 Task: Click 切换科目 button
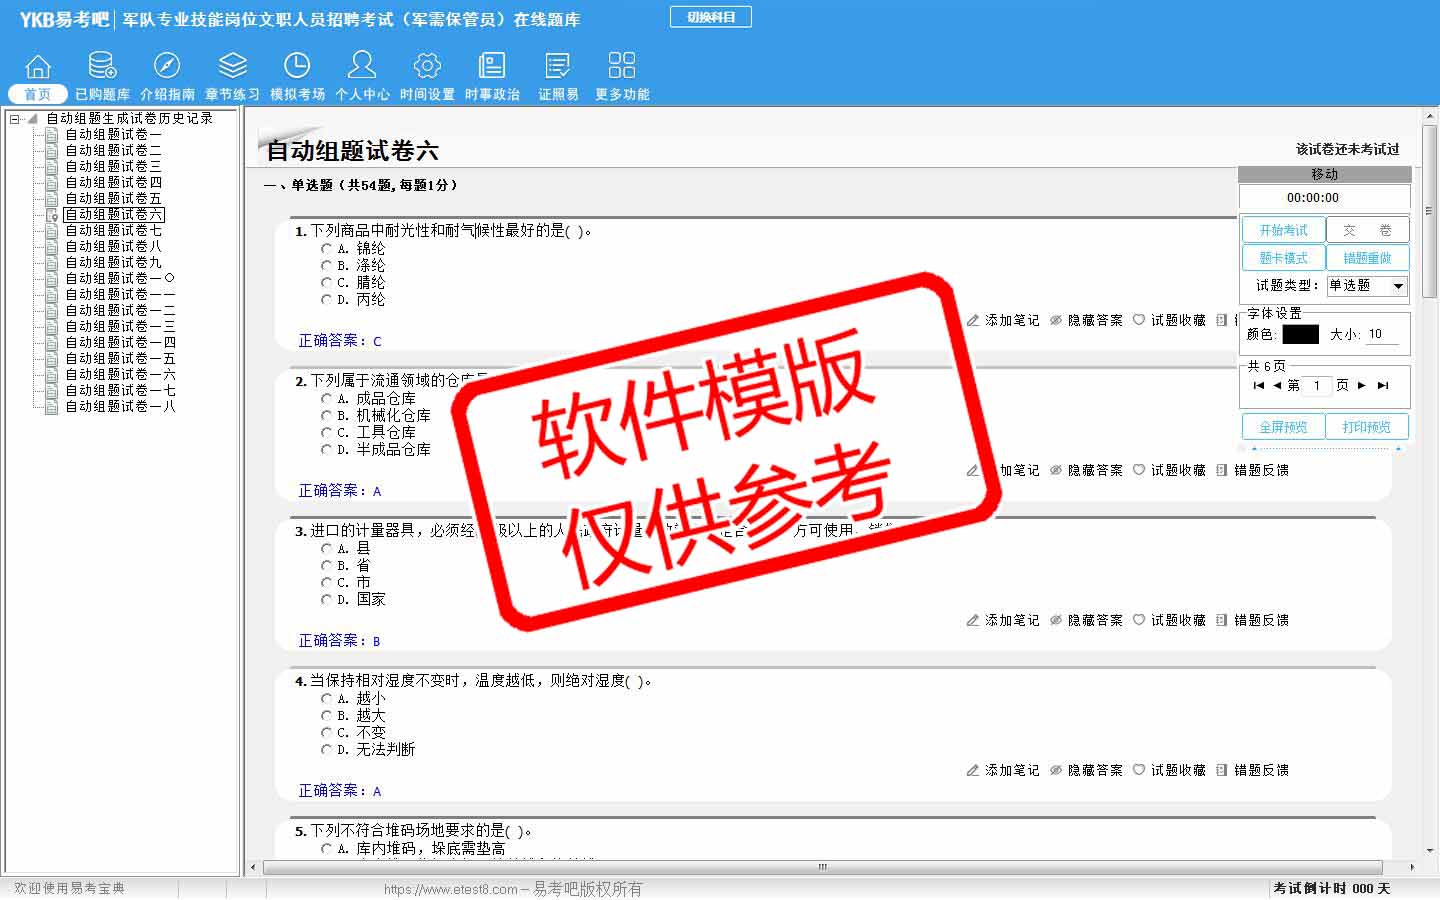(x=711, y=17)
